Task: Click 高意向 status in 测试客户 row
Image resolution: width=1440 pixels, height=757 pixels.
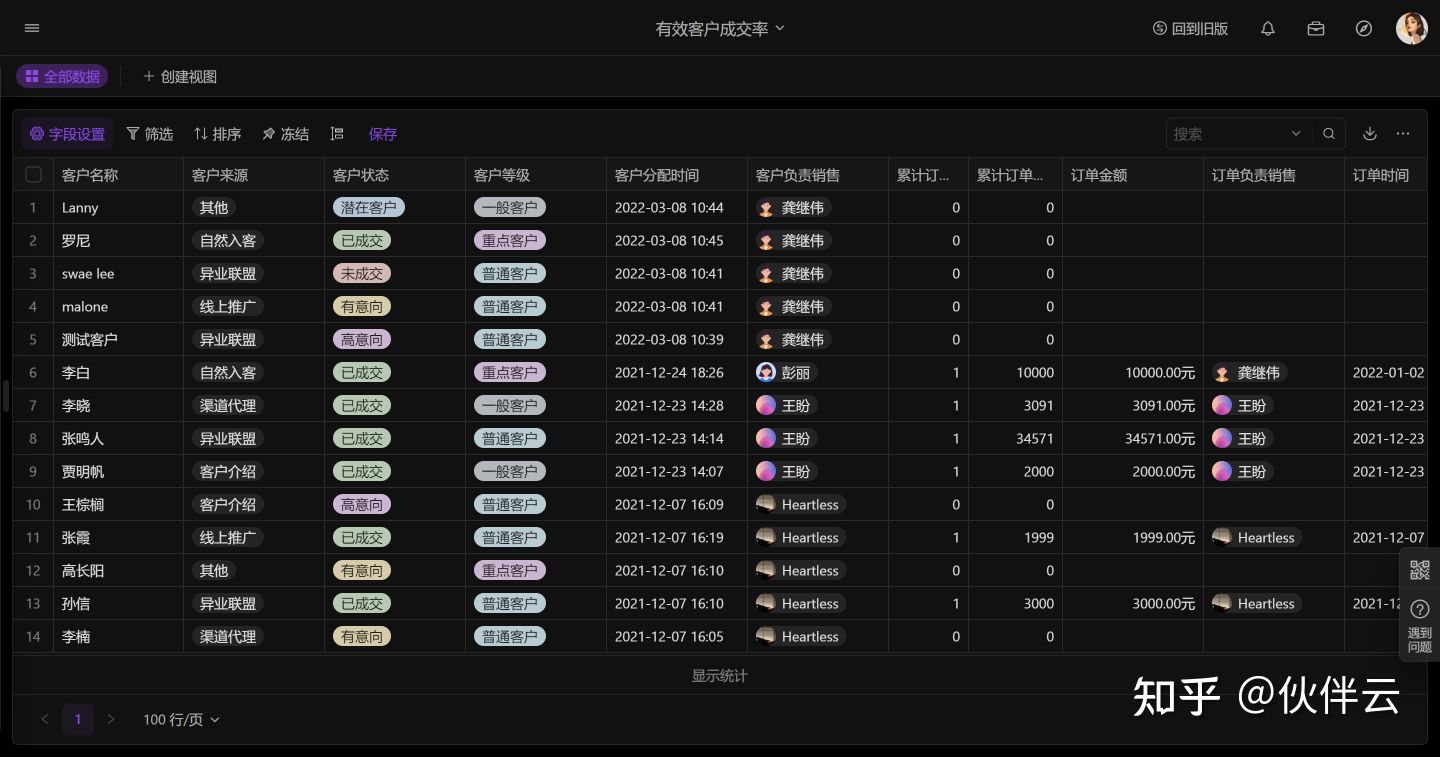Action: (x=362, y=340)
